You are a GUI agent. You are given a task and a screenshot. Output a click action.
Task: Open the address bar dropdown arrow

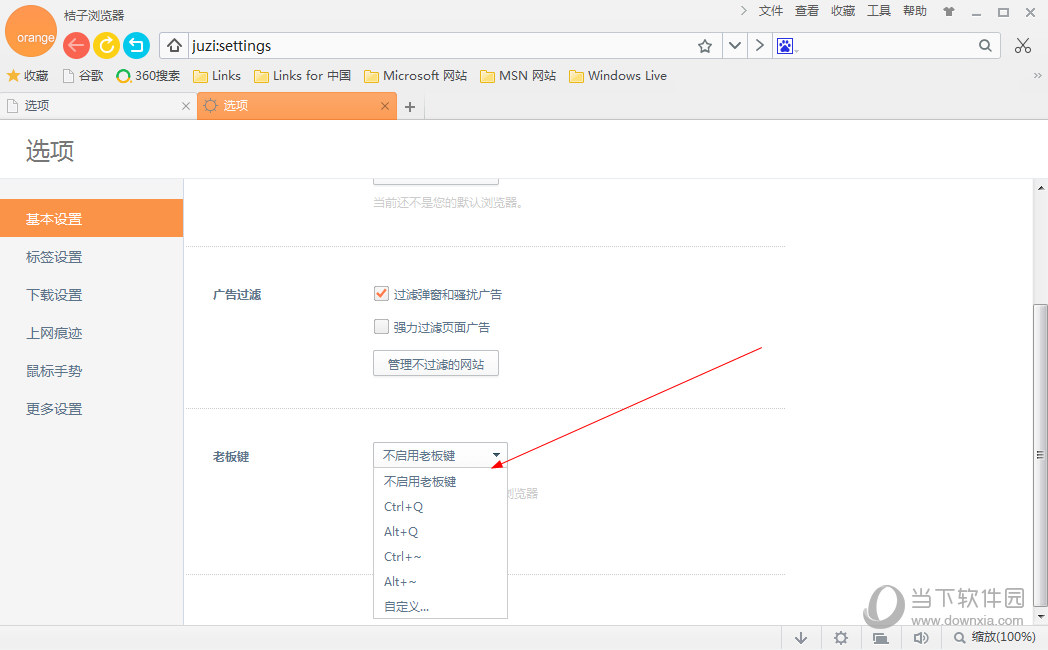tap(735, 45)
